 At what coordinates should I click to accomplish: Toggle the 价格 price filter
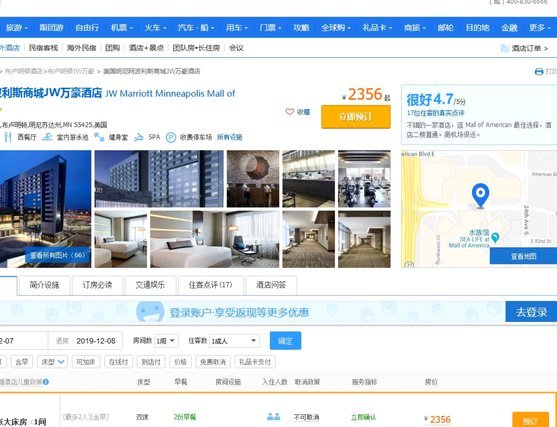[x=180, y=362]
